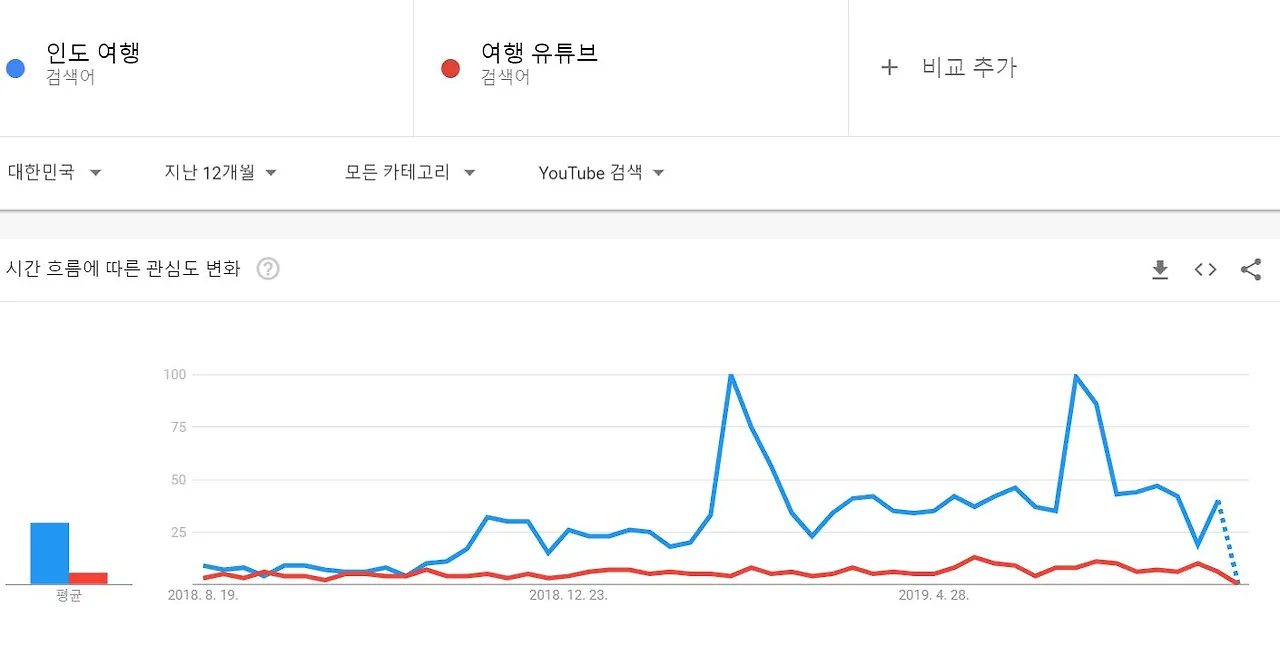Open the 지난 12개월 time range dropdown

coord(220,172)
